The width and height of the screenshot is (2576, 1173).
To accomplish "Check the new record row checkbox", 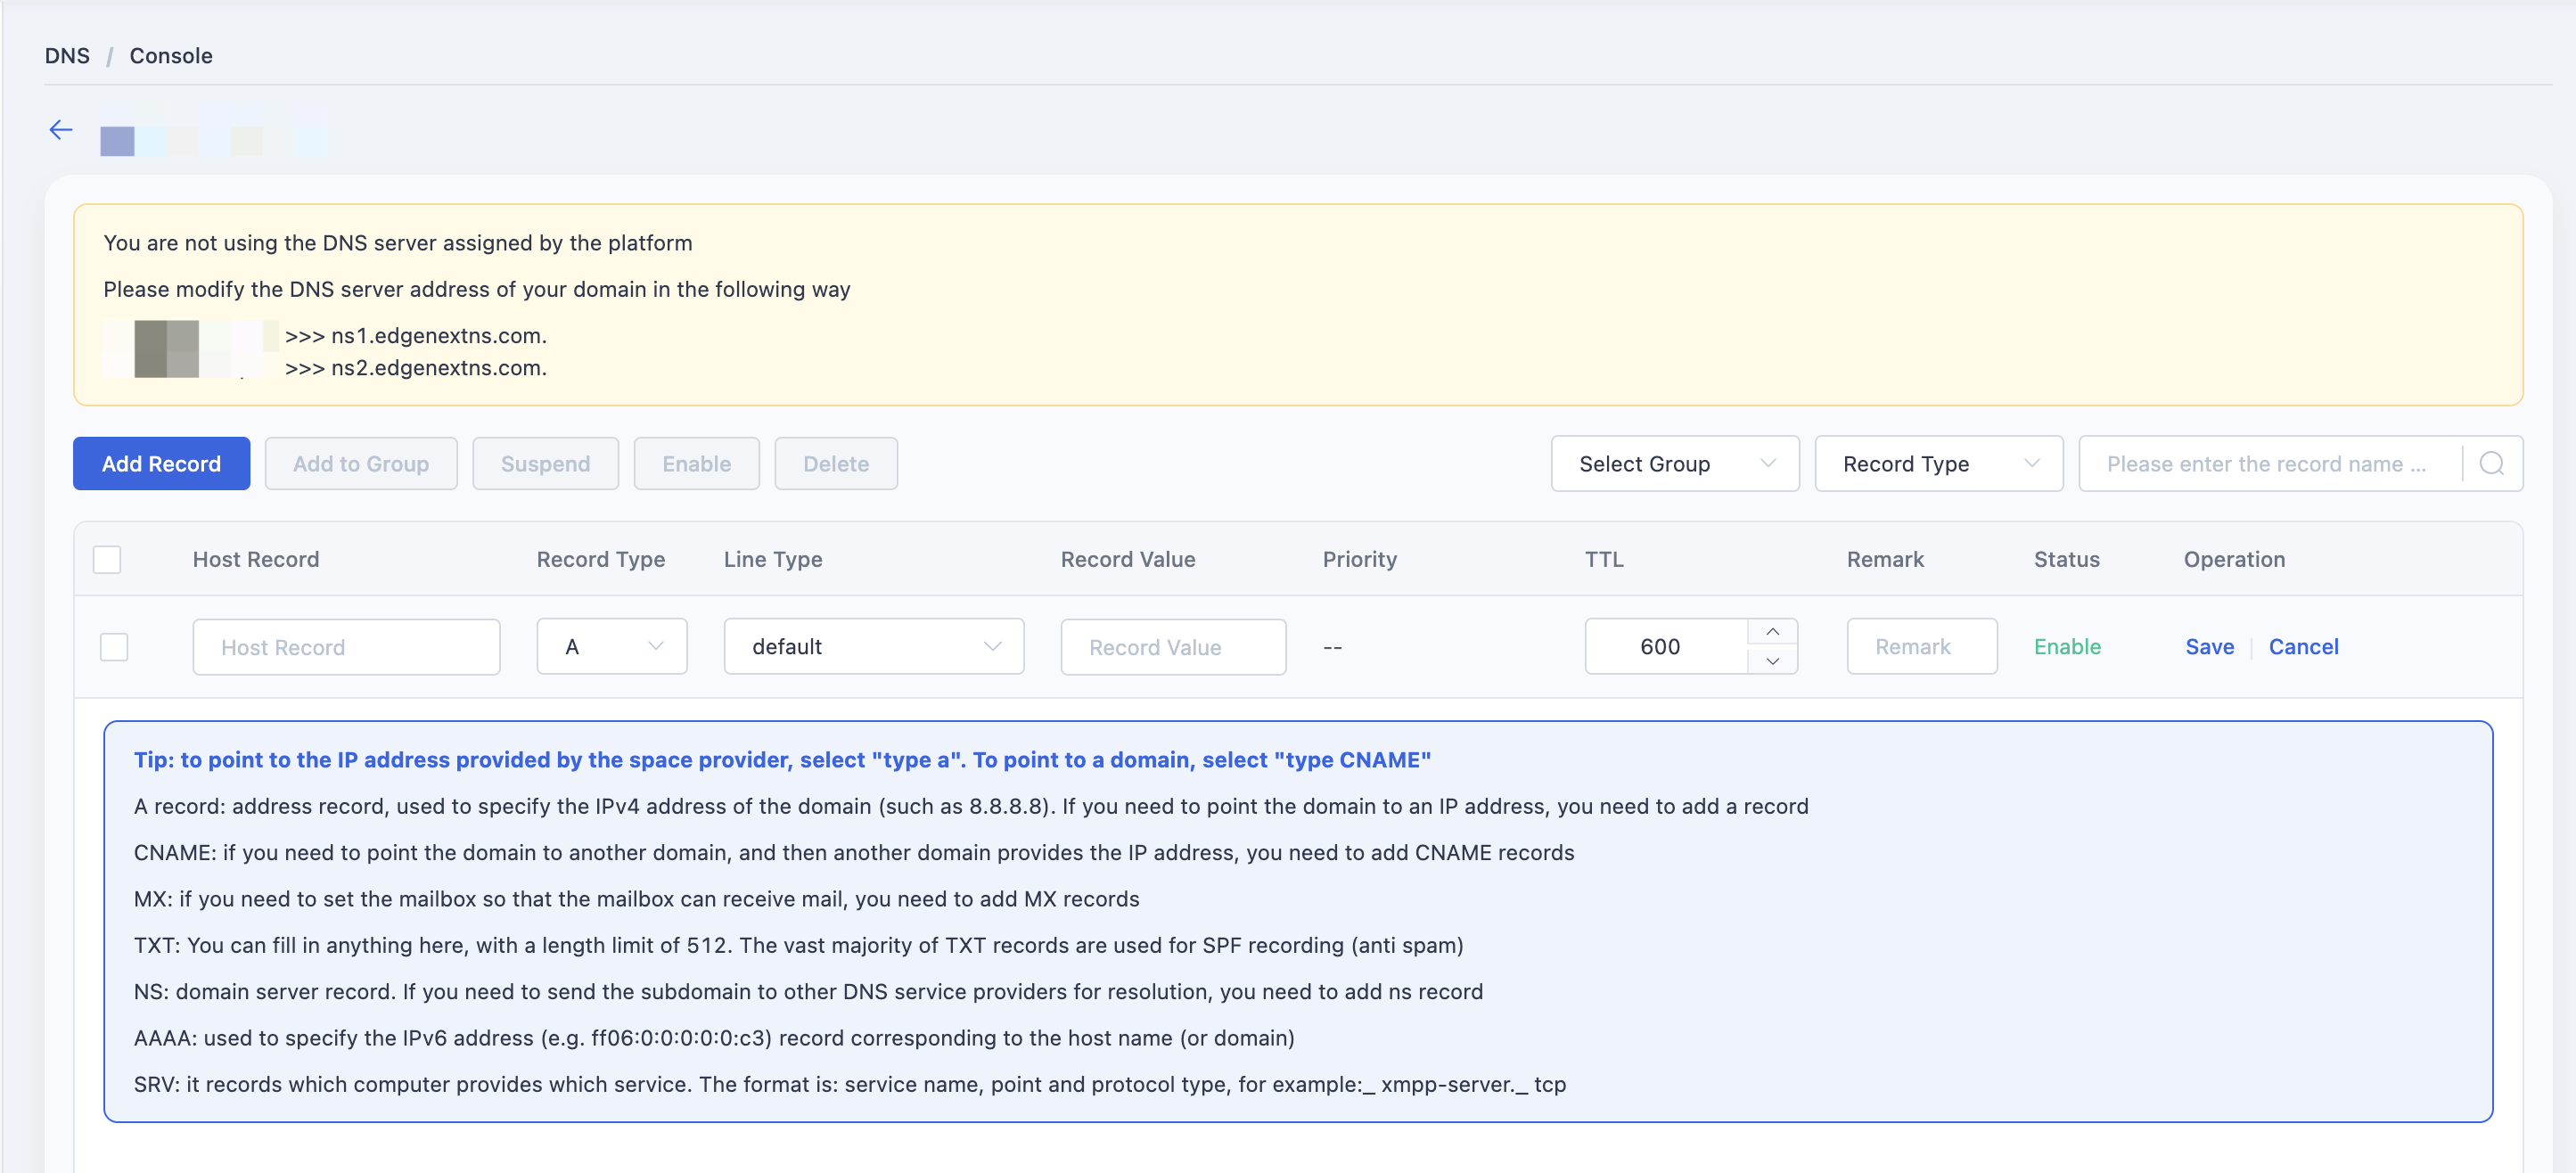I will pyautogui.click(x=114, y=647).
